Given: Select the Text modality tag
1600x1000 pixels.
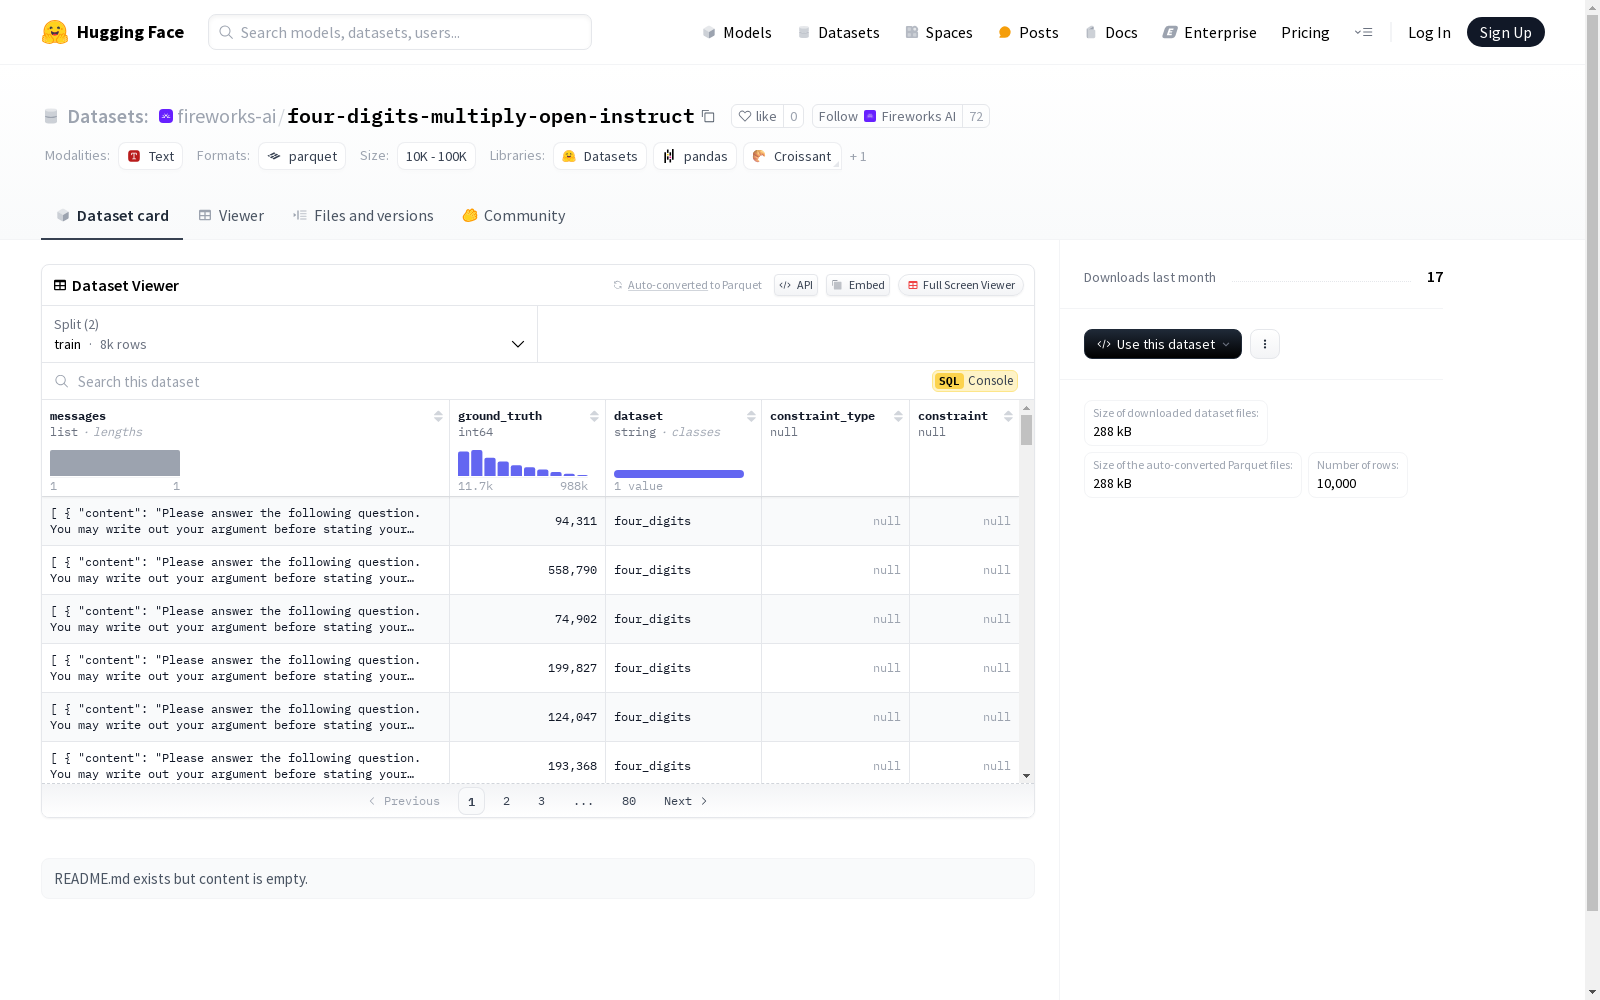Looking at the screenshot, I should tap(151, 156).
